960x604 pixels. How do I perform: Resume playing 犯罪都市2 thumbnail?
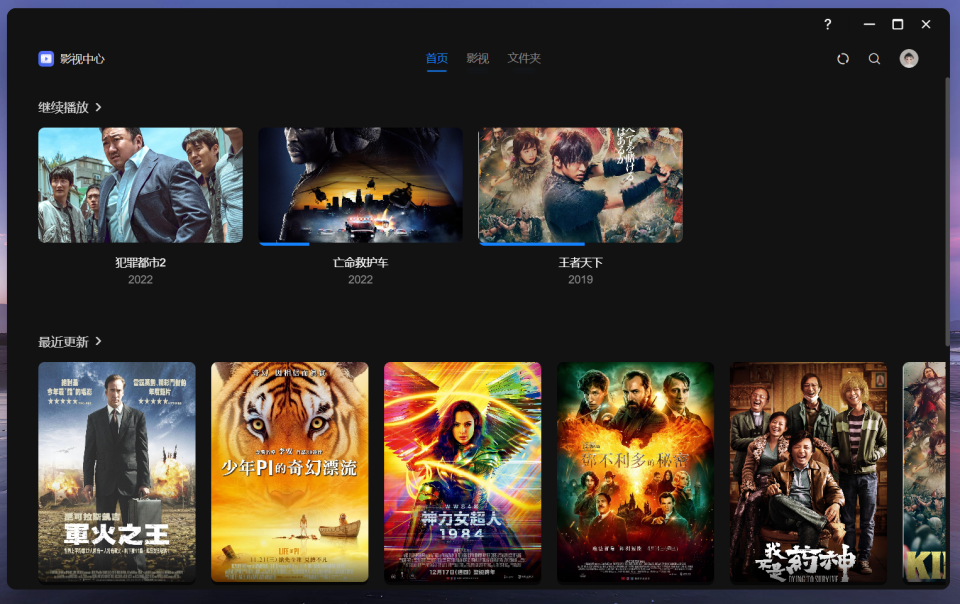point(140,185)
